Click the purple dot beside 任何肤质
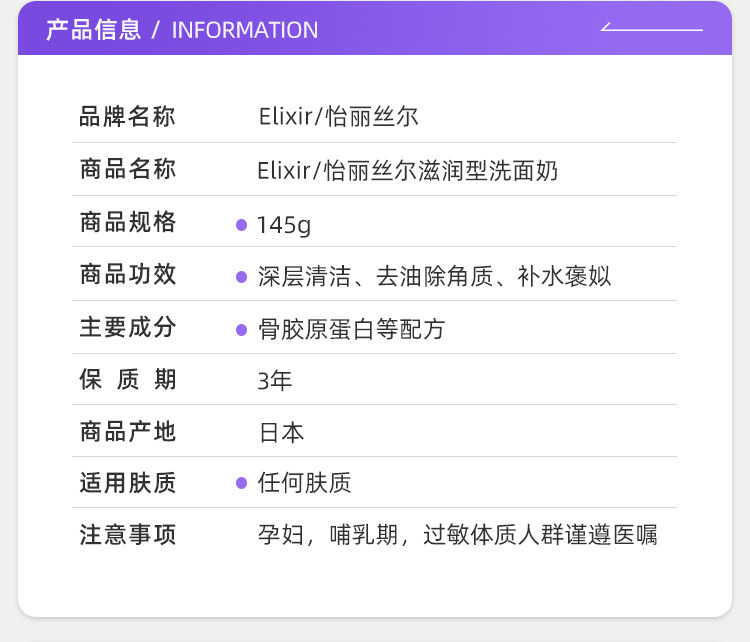This screenshot has height=642, width=750. tap(241, 484)
